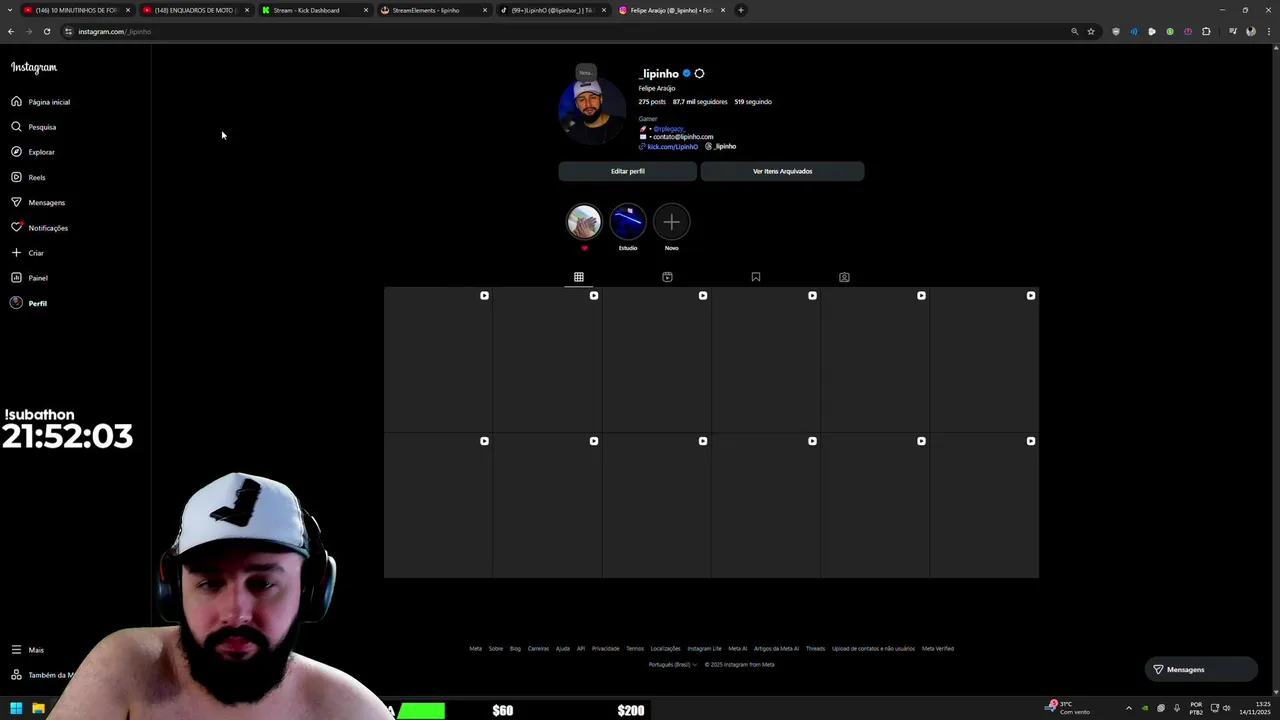
Task: Click the 275 posts count
Action: [652, 102]
